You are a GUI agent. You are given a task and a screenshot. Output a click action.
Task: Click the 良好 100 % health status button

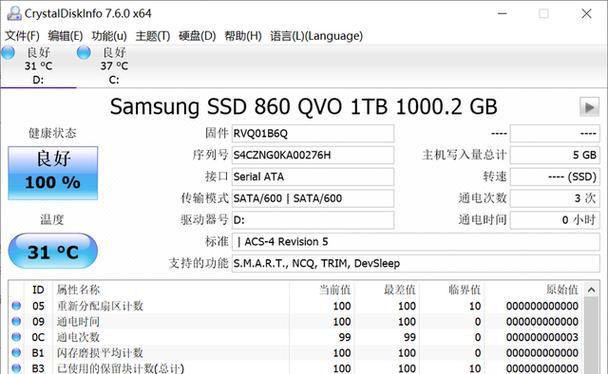53,173
